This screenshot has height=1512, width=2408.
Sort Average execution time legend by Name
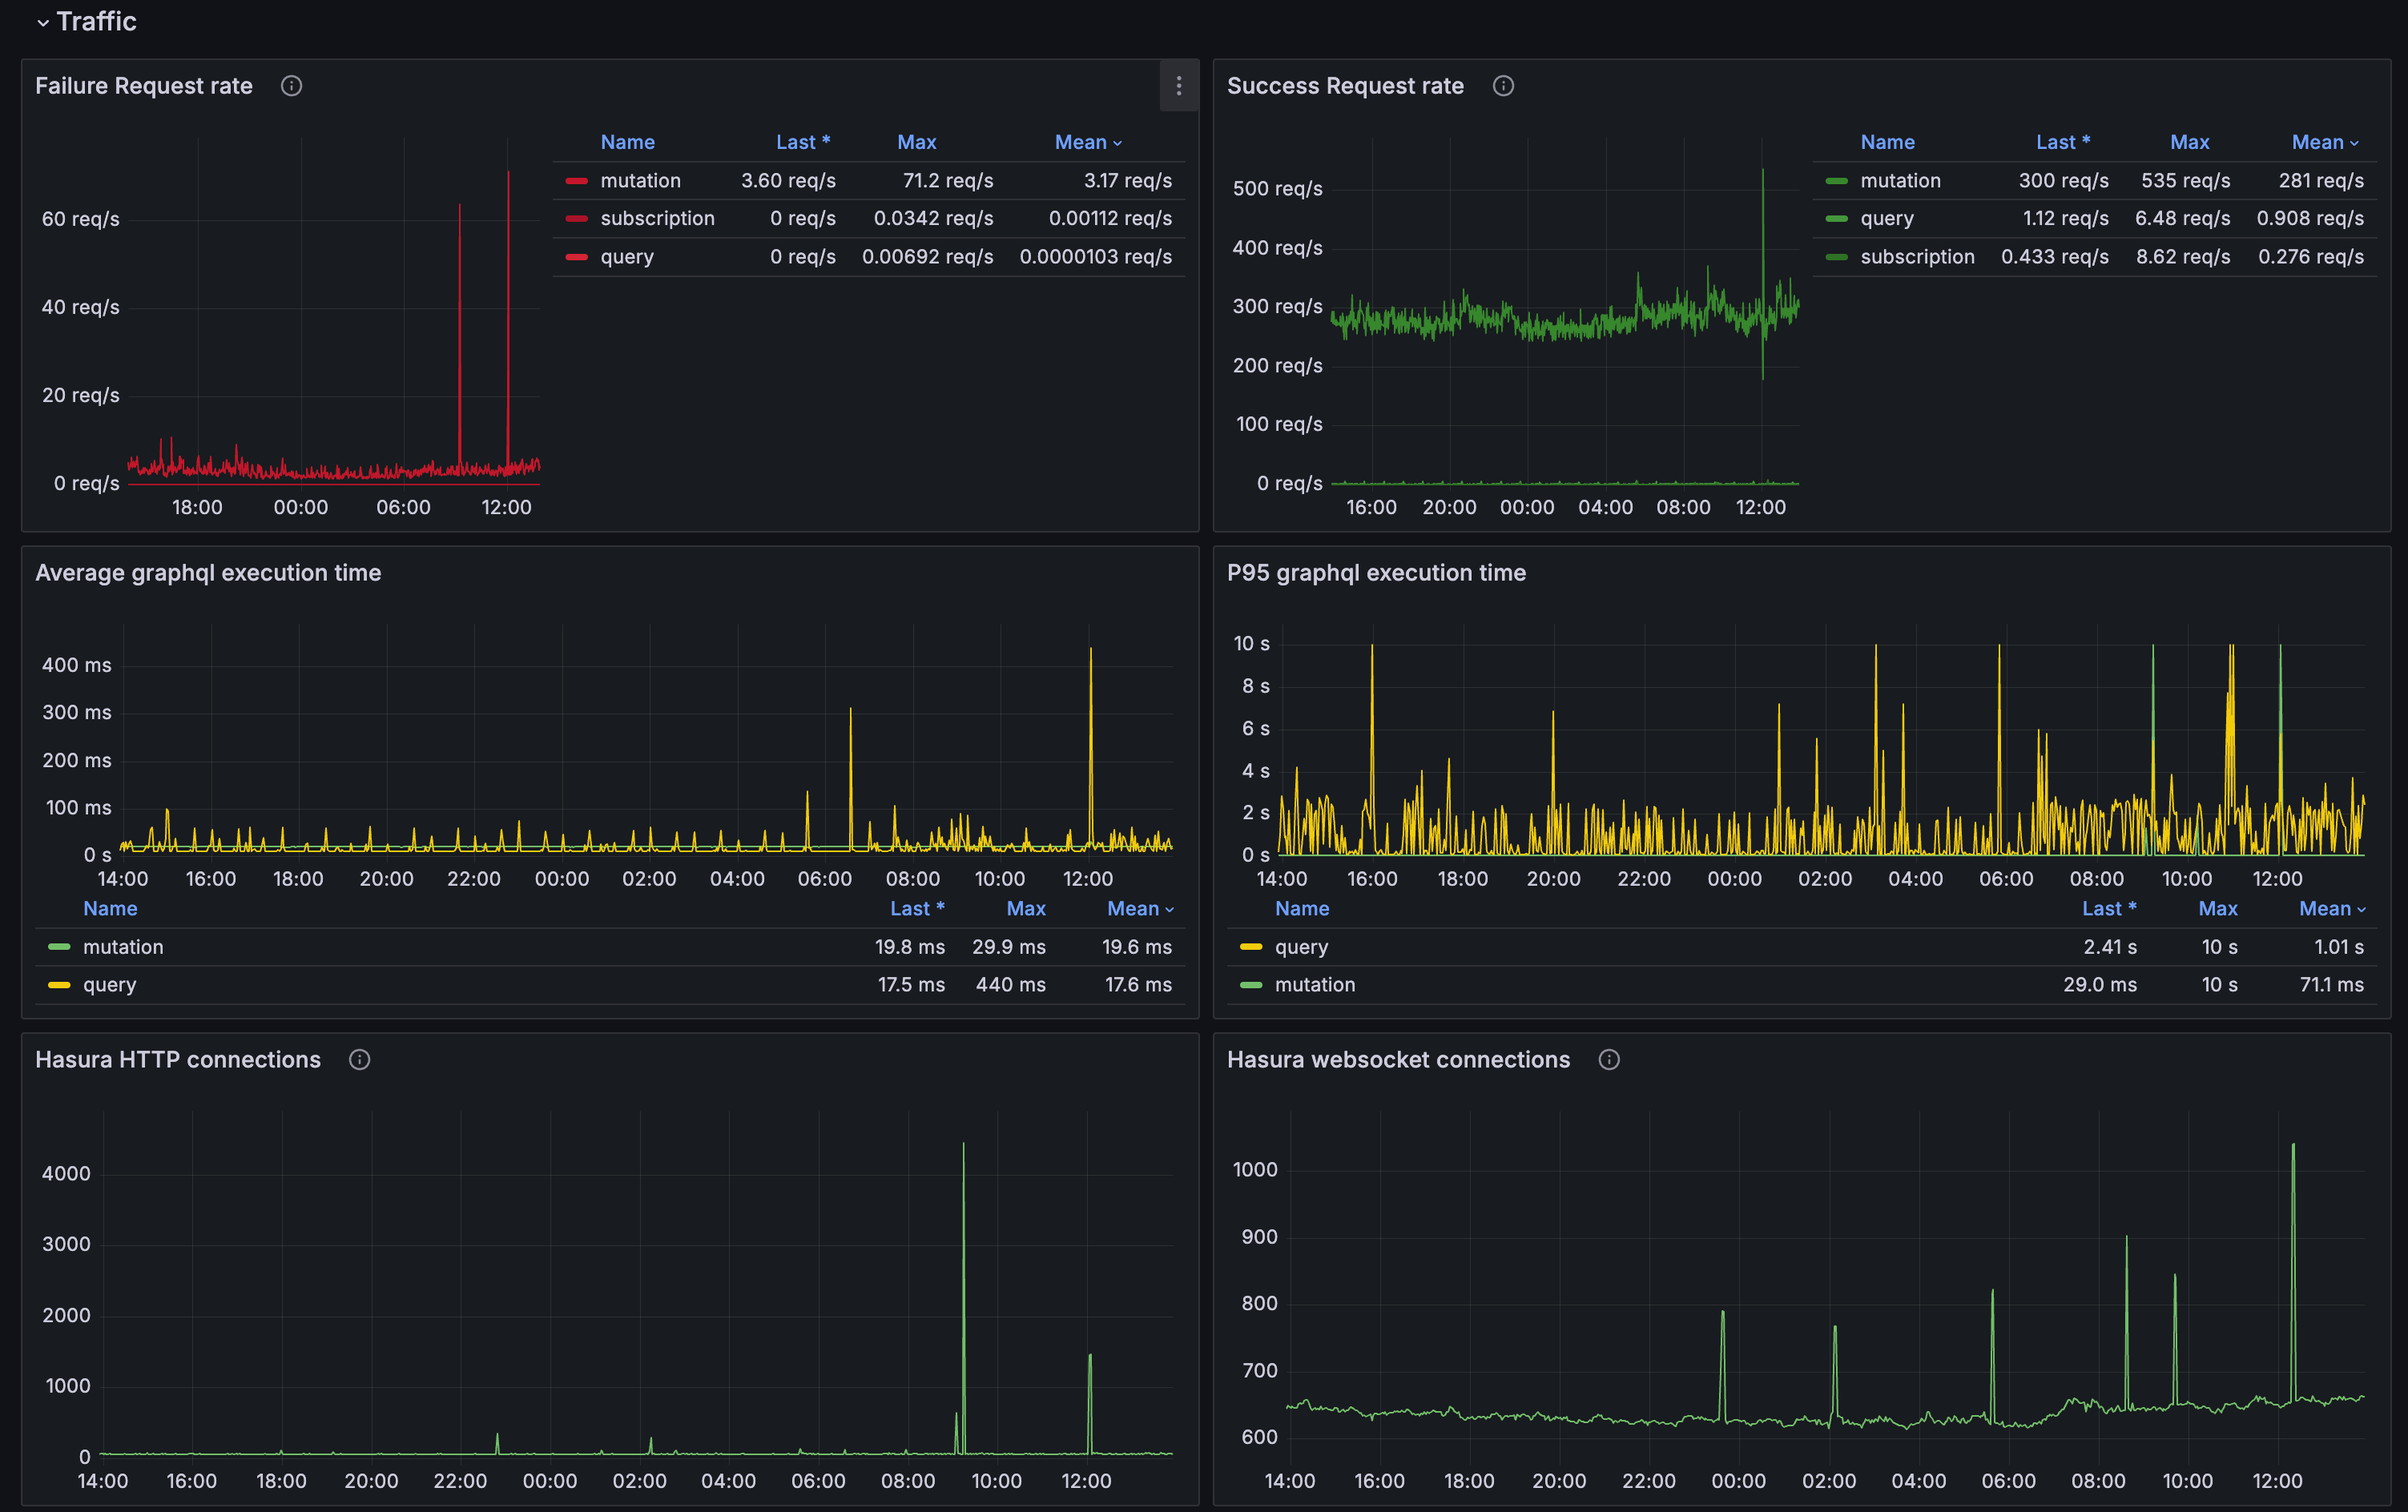[x=110, y=908]
